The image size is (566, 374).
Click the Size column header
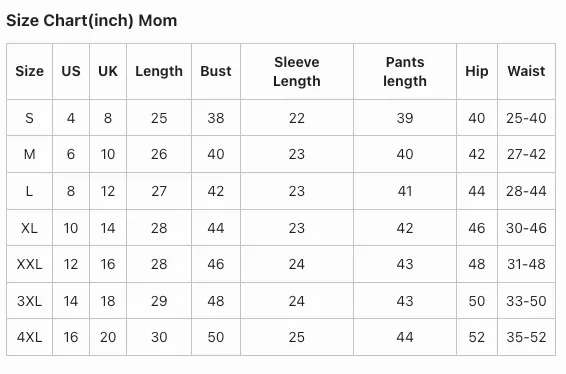coord(29,71)
